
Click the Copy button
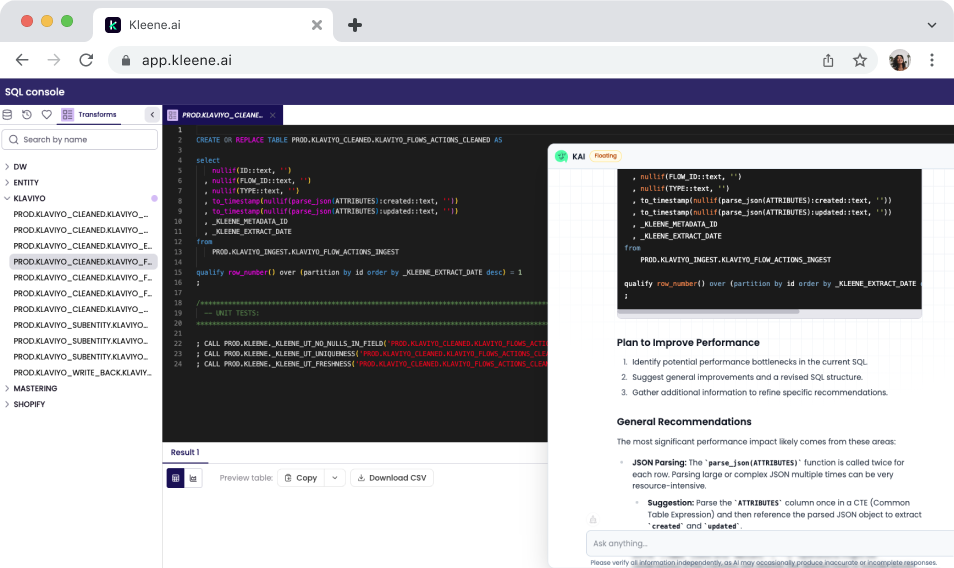pos(301,478)
